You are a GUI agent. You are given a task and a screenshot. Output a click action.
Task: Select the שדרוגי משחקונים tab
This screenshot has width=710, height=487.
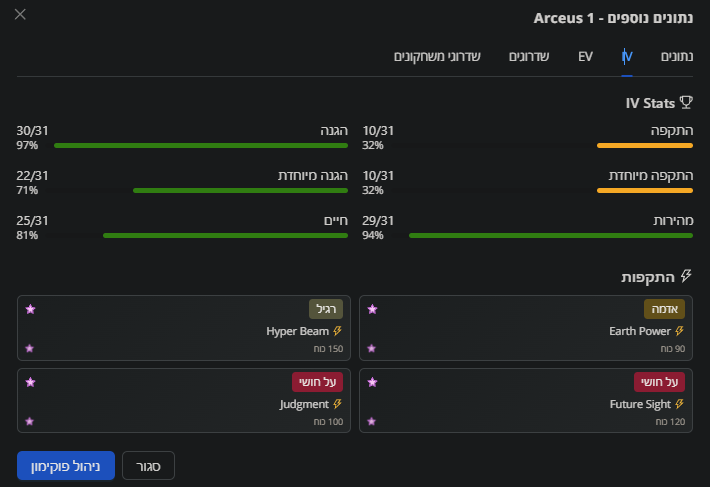coord(437,56)
